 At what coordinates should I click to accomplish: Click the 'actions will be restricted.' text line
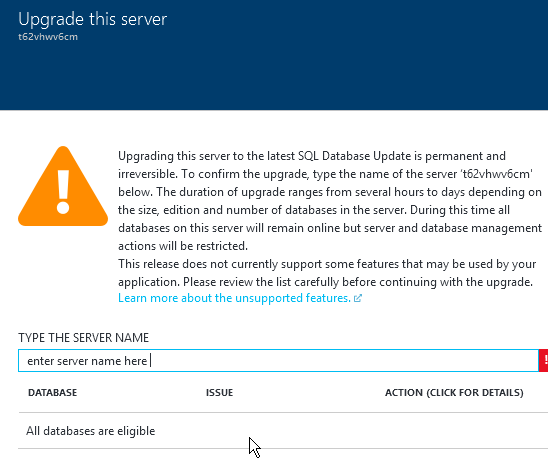(183, 246)
